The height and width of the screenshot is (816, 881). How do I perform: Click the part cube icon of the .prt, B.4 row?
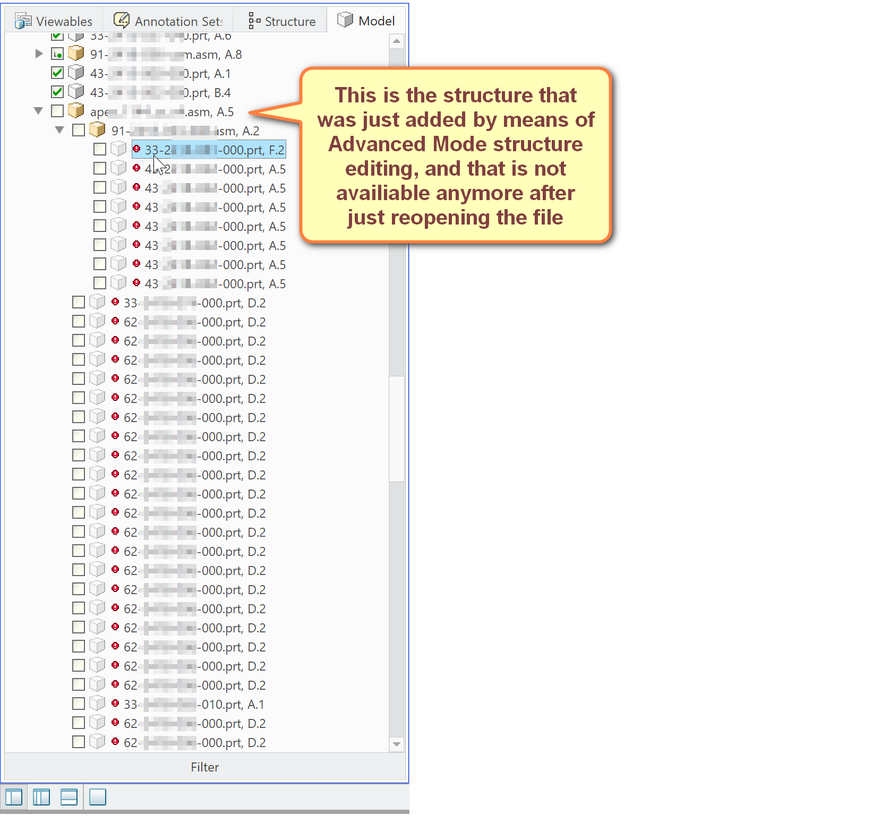click(x=76, y=92)
